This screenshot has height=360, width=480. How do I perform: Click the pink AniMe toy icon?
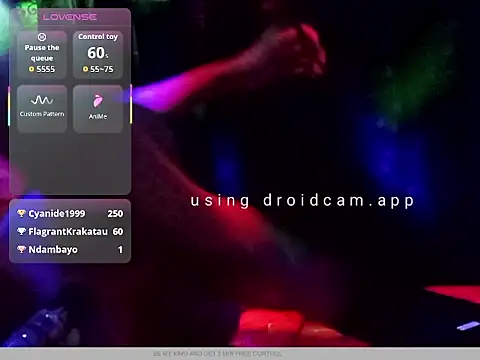(x=98, y=101)
